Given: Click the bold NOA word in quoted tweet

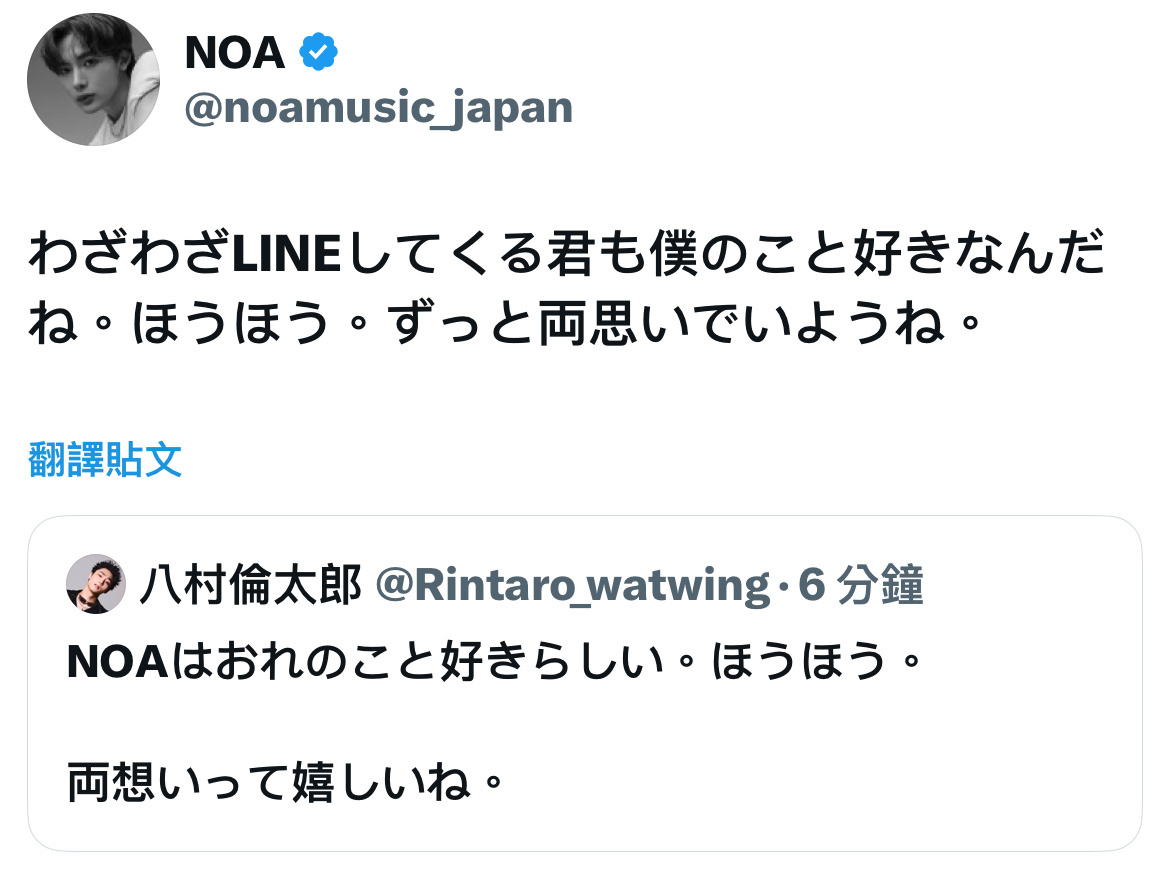Looking at the screenshot, I should (117, 662).
